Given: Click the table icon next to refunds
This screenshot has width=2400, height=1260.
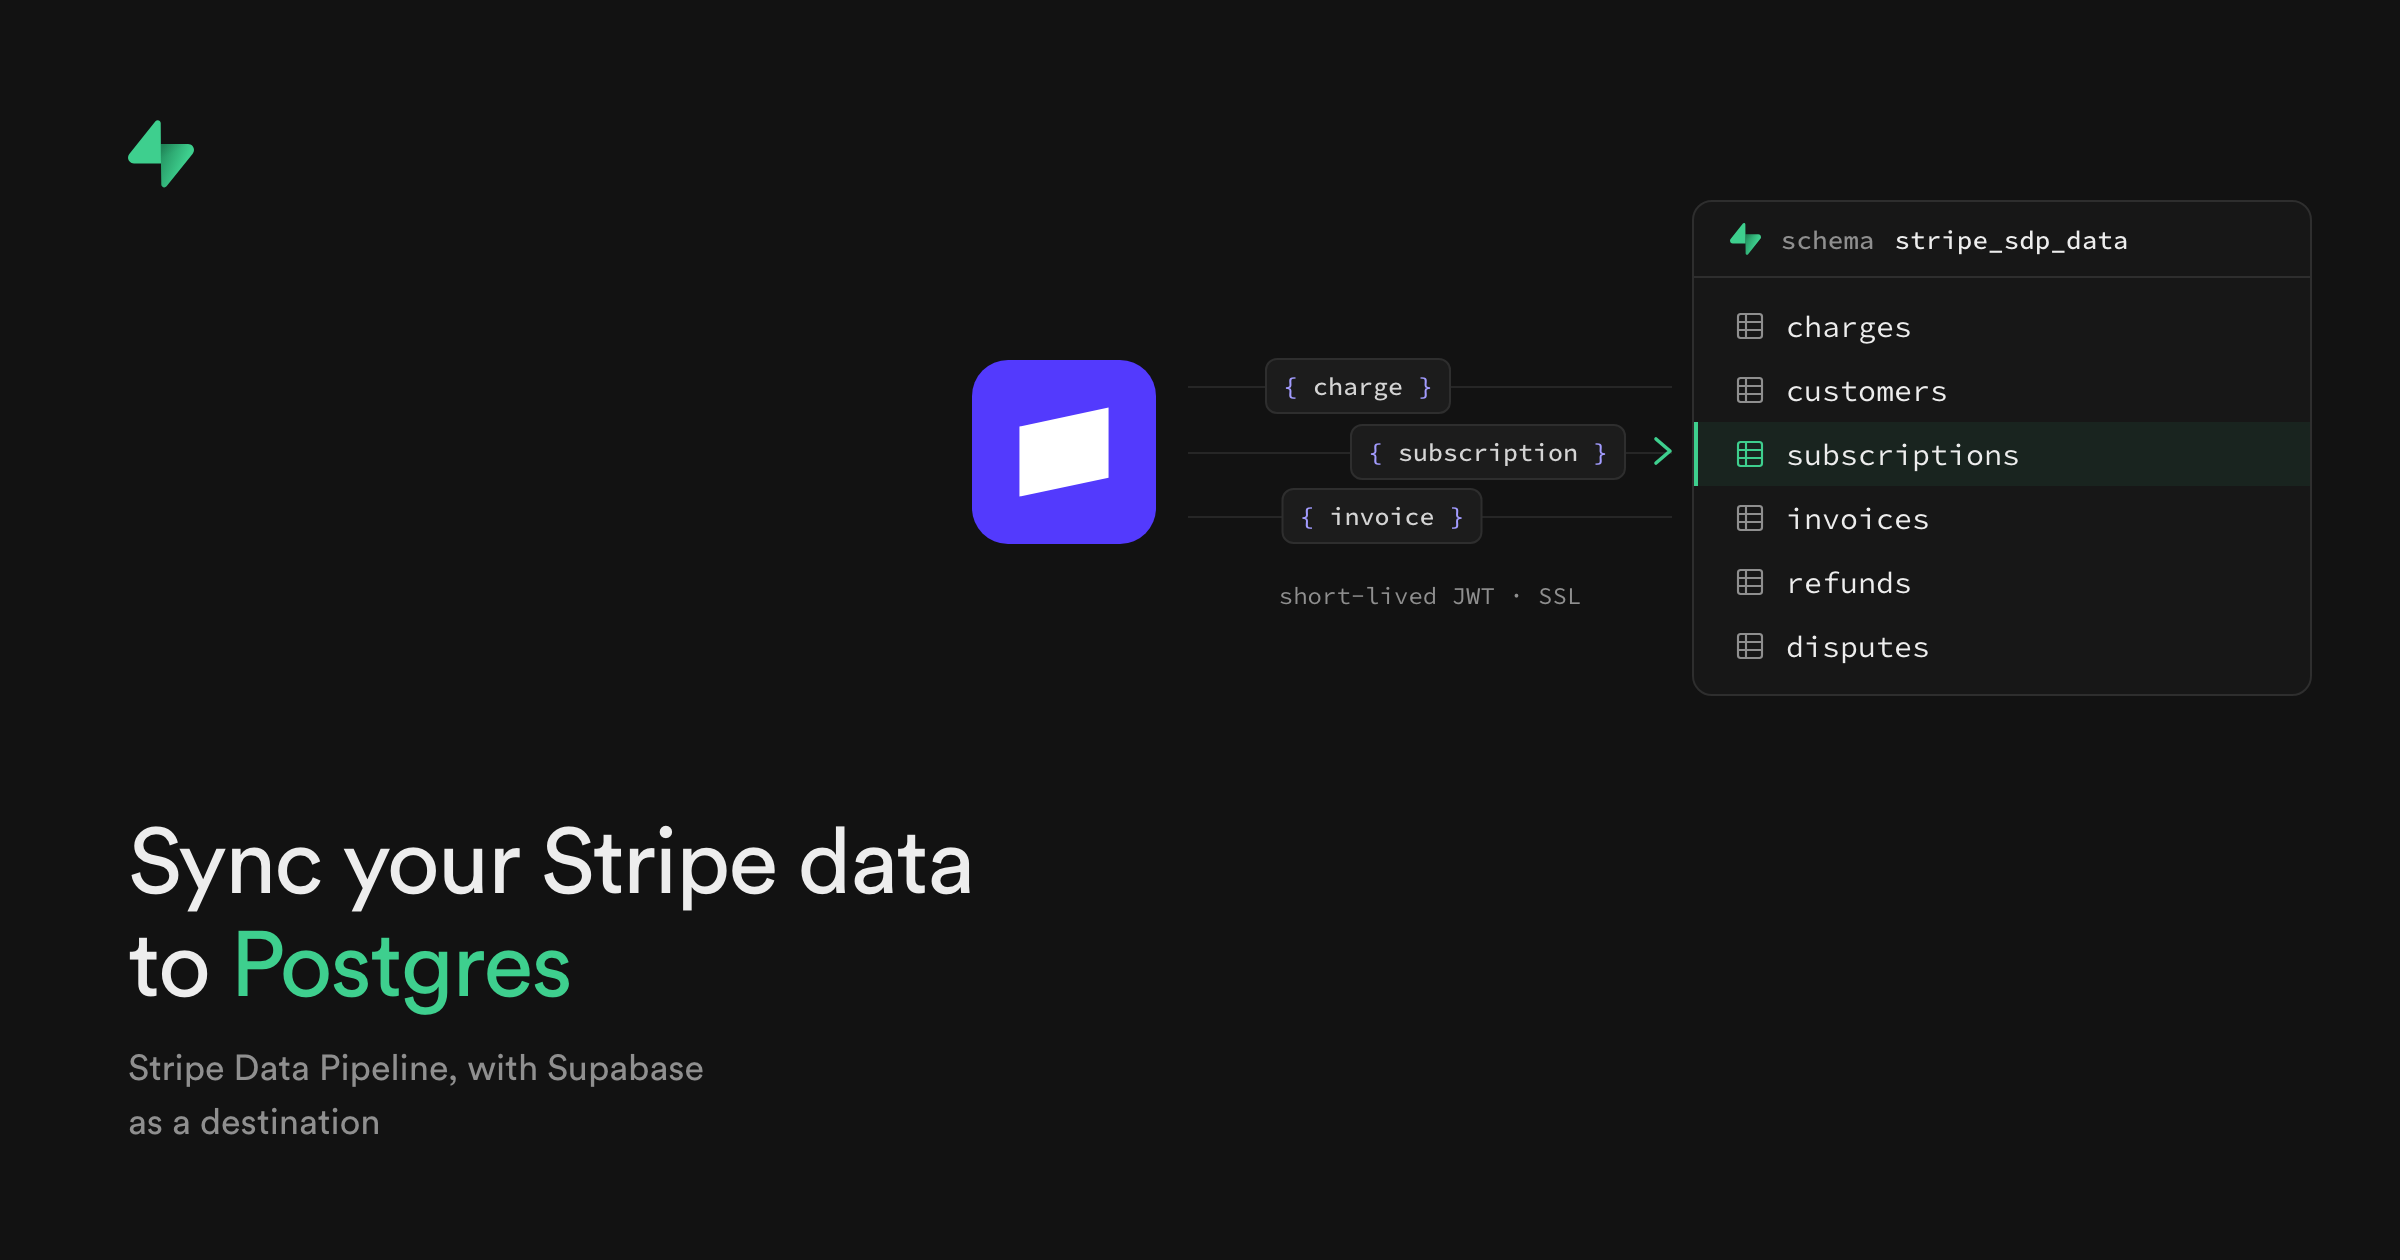Looking at the screenshot, I should pyautogui.click(x=1750, y=582).
